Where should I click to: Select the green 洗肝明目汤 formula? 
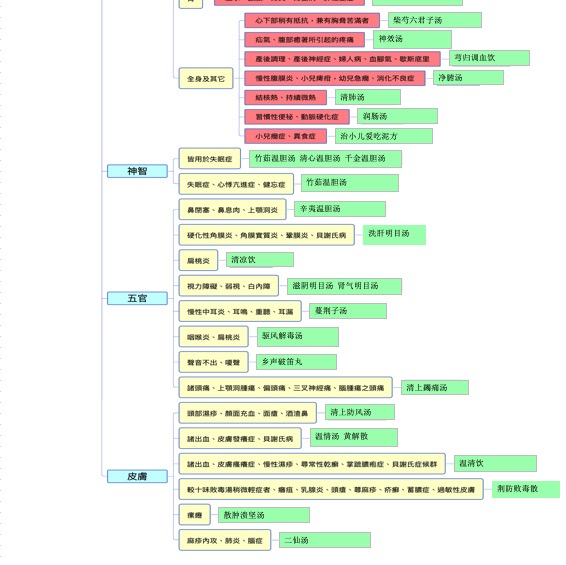click(395, 235)
